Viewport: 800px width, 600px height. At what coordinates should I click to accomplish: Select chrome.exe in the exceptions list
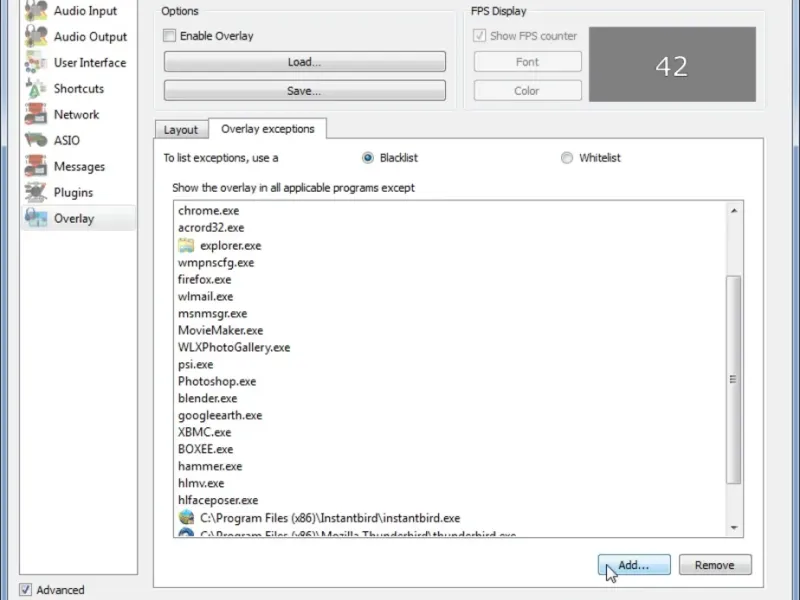click(209, 211)
